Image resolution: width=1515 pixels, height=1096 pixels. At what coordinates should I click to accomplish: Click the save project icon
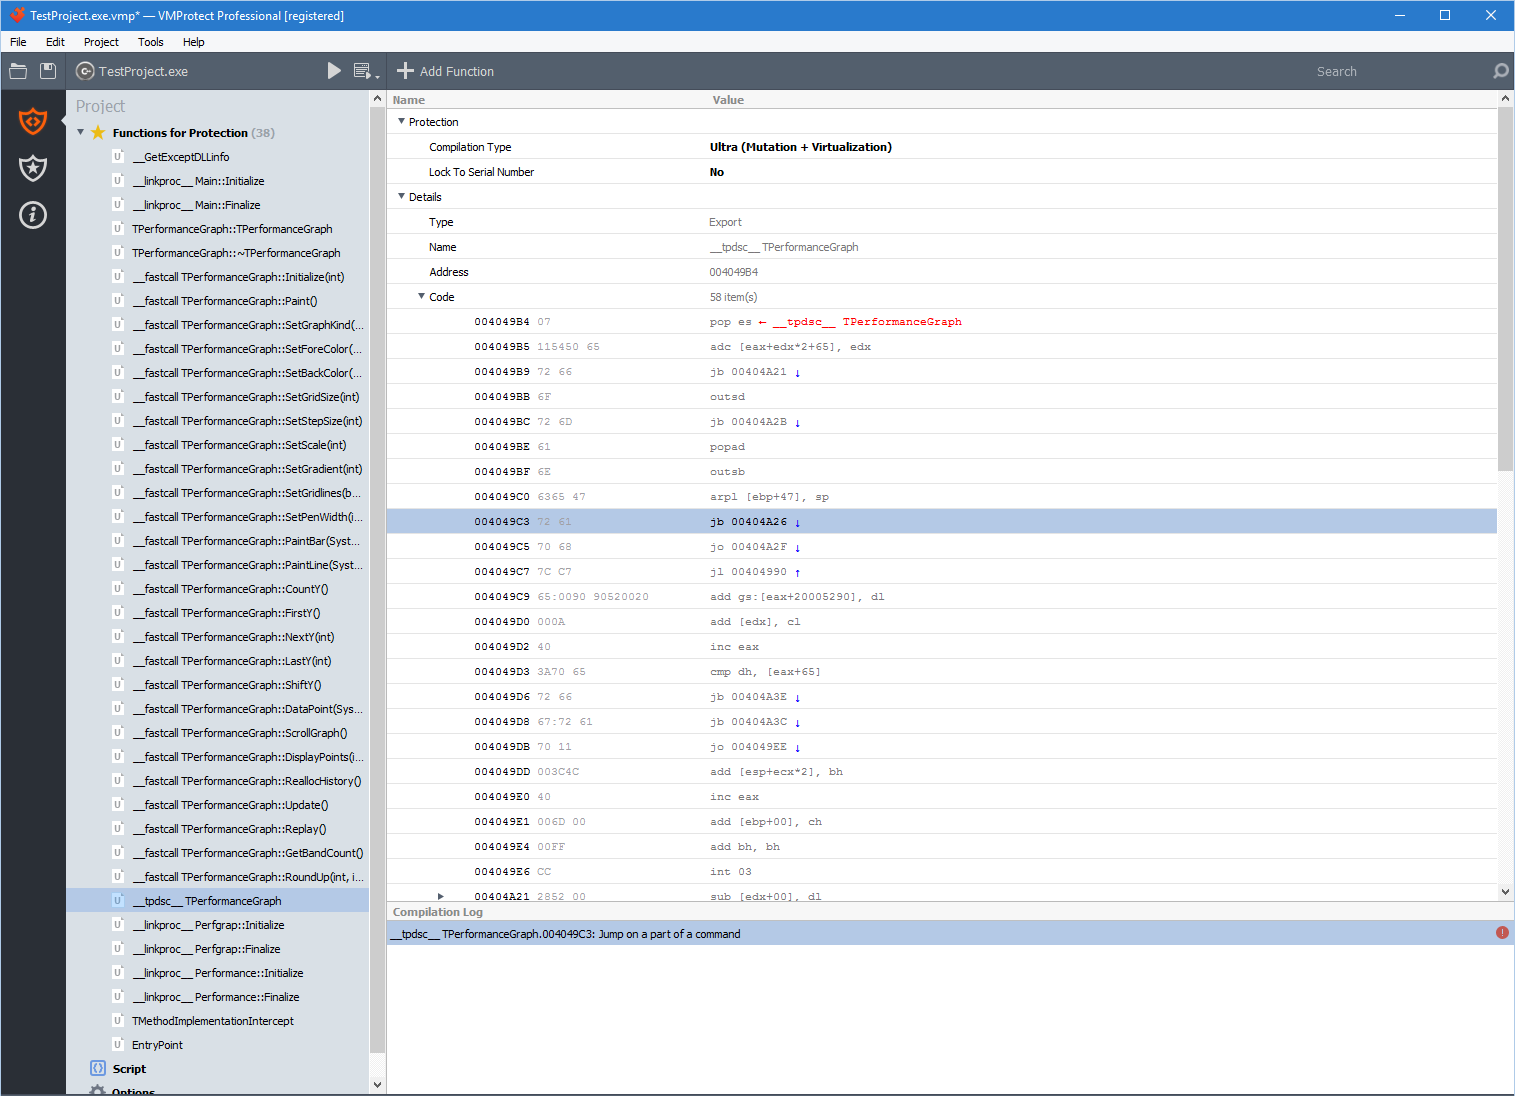point(48,71)
